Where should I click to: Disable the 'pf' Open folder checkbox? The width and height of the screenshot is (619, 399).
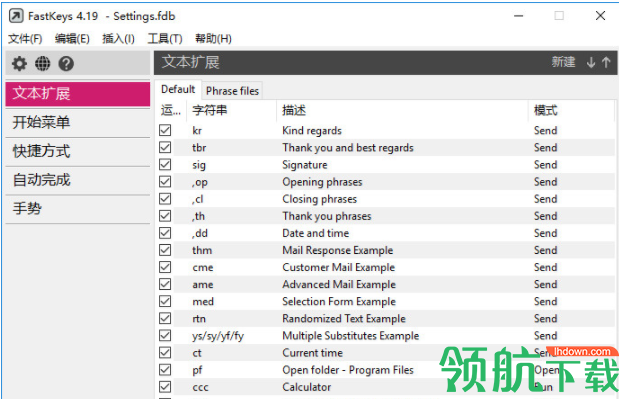[165, 370]
